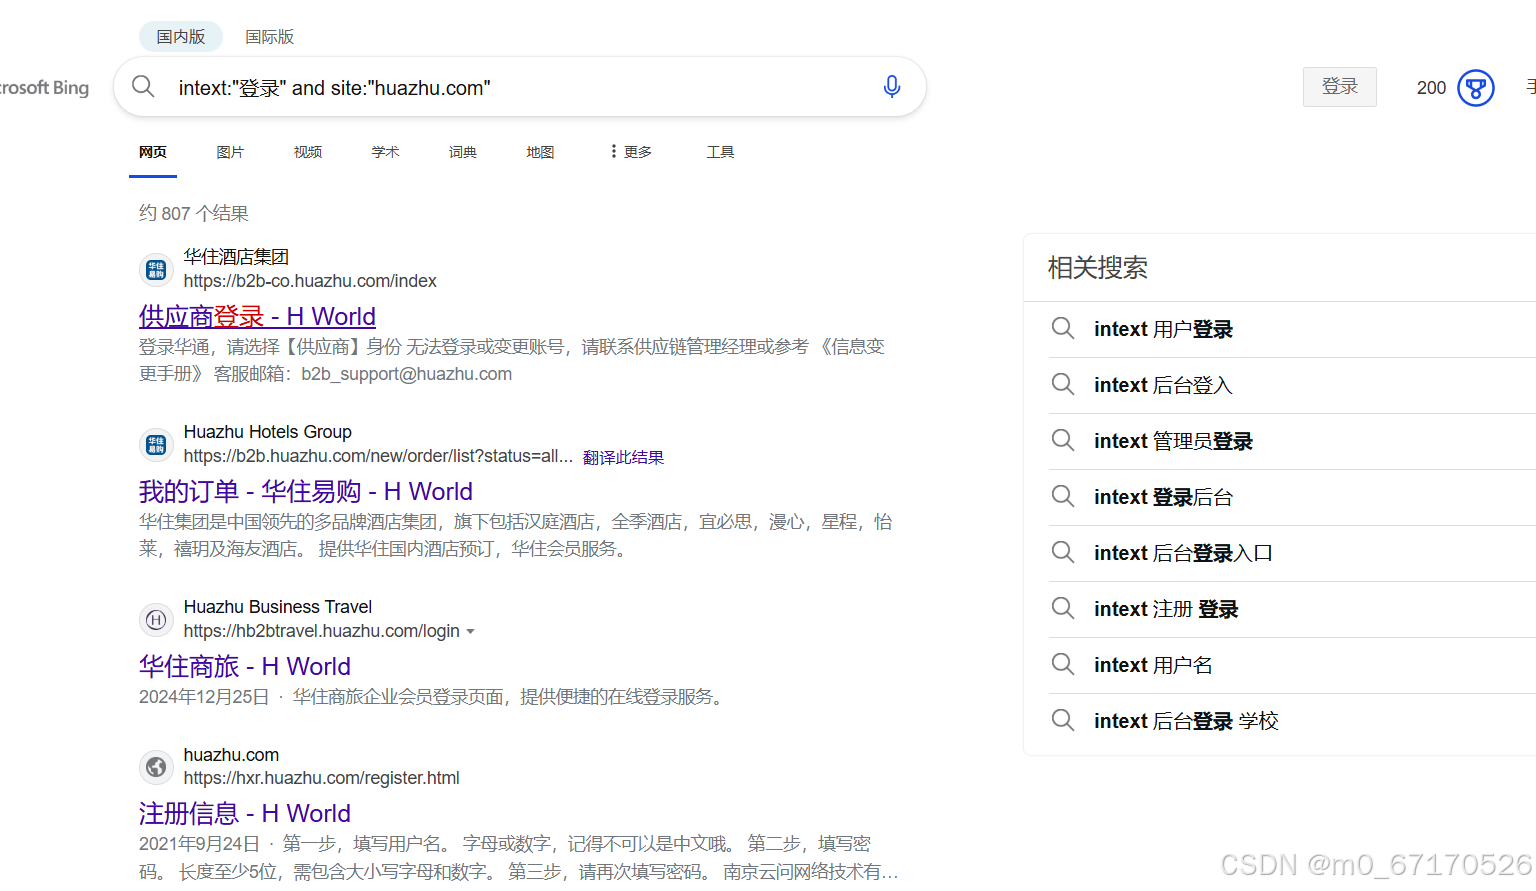Click search icon beside intext 后台登录 学校

tap(1063, 721)
